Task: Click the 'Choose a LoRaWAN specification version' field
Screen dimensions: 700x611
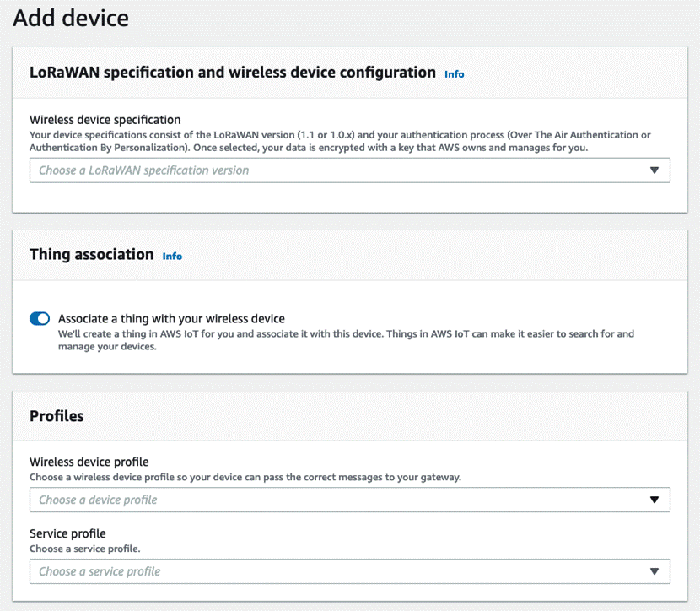Action: pyautogui.click(x=350, y=170)
